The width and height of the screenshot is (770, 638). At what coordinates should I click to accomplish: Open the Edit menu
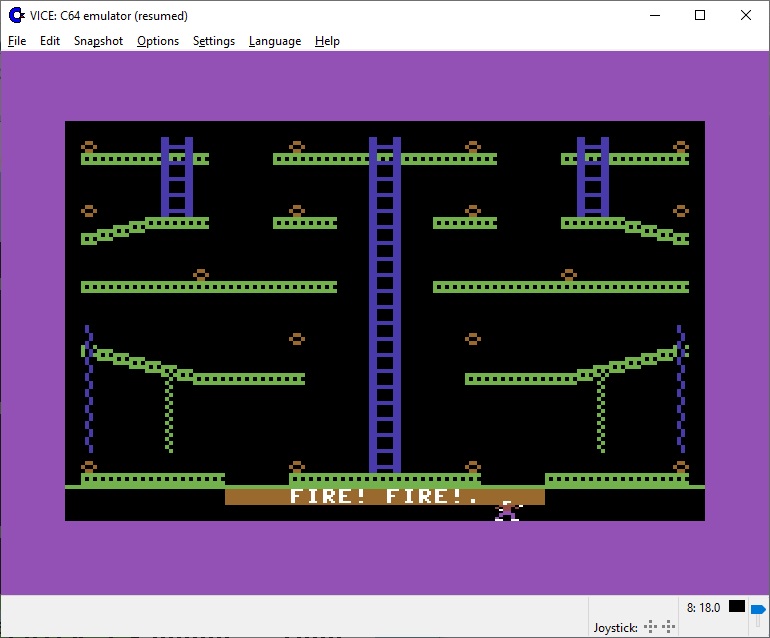50,41
